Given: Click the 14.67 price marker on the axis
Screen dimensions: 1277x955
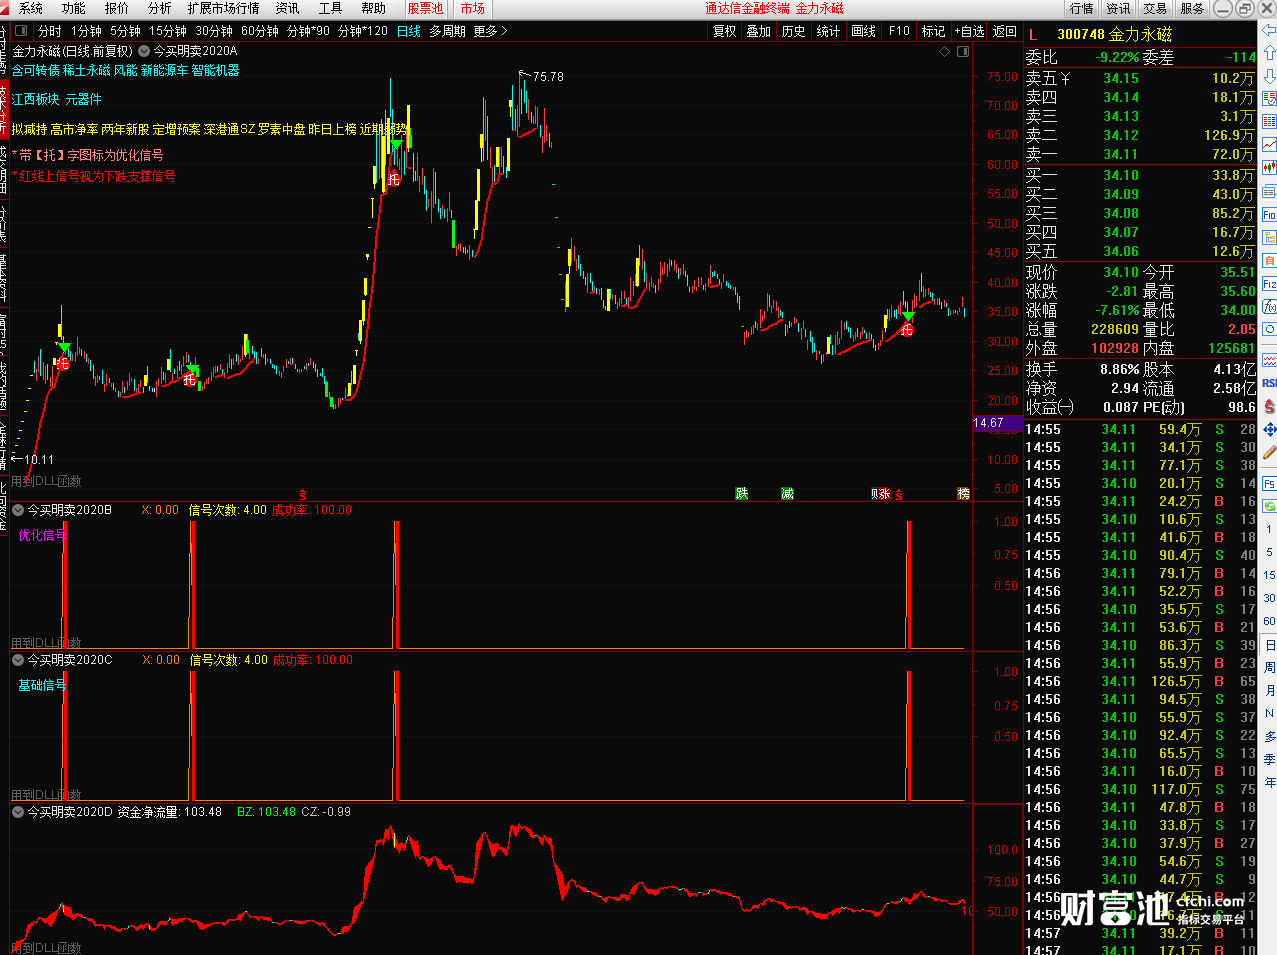Looking at the screenshot, I should pyautogui.click(x=997, y=423).
